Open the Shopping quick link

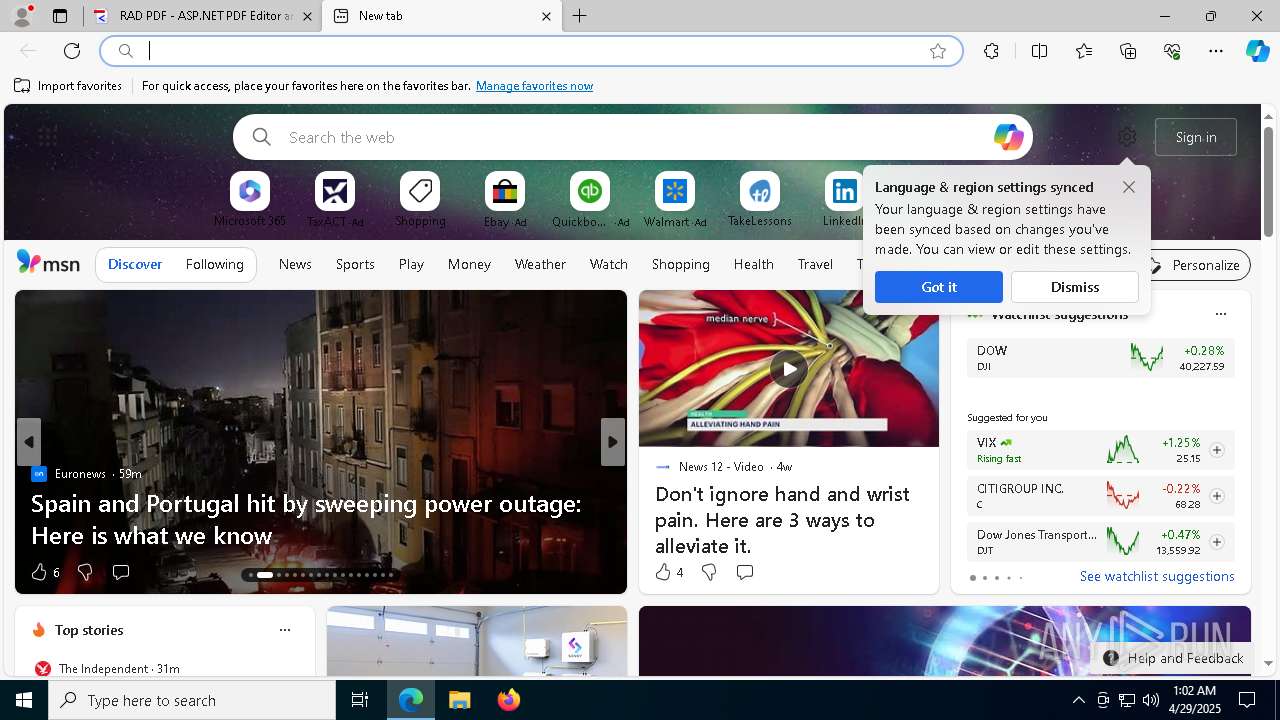(x=420, y=199)
